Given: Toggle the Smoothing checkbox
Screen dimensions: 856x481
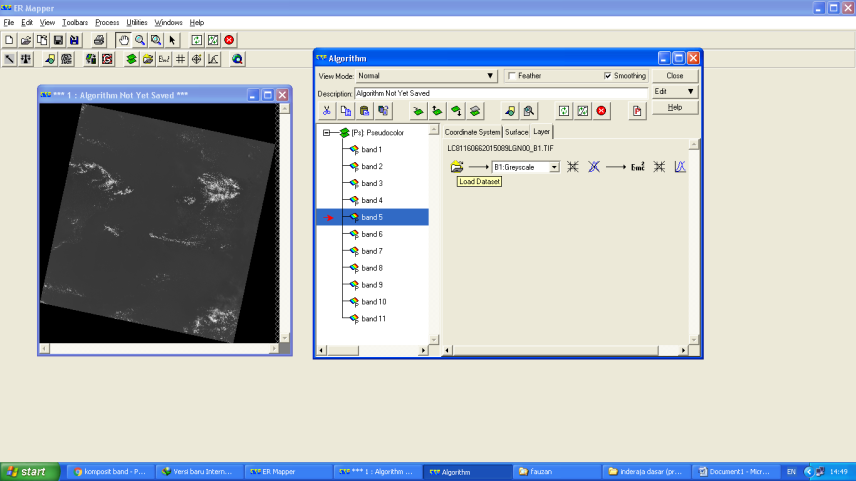Looking at the screenshot, I should click(x=608, y=76).
